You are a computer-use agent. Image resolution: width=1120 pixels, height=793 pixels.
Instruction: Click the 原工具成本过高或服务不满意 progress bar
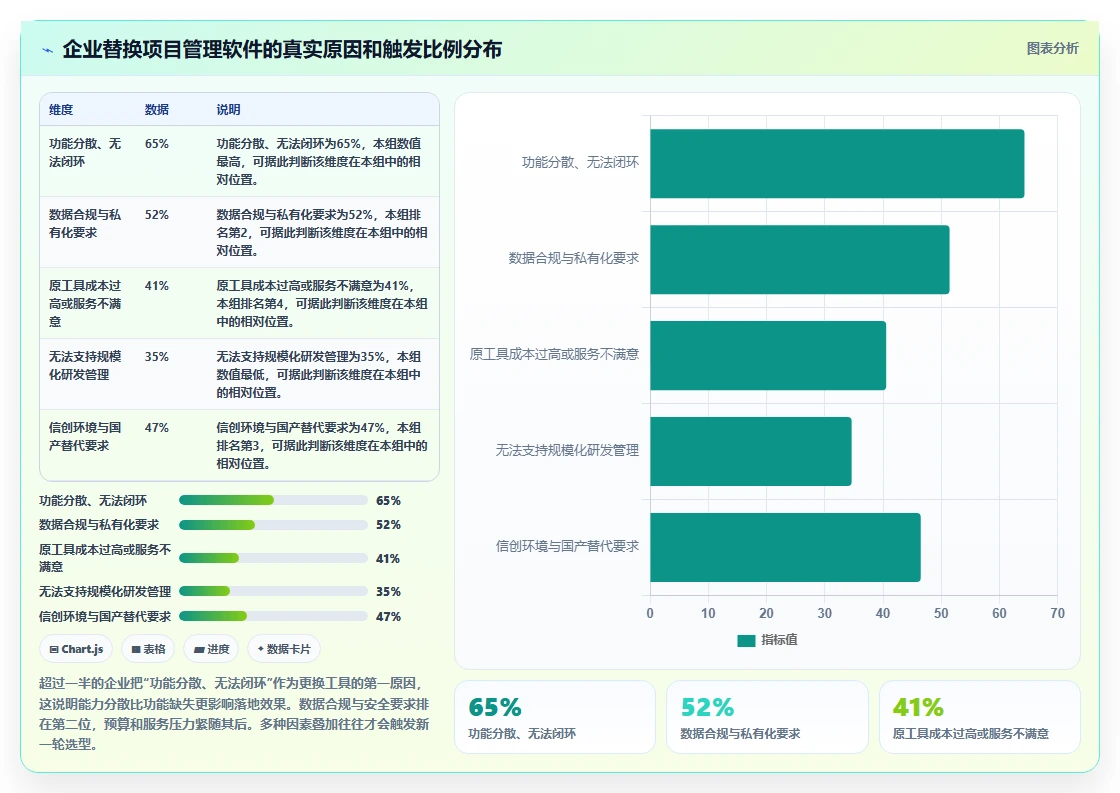[274, 558]
